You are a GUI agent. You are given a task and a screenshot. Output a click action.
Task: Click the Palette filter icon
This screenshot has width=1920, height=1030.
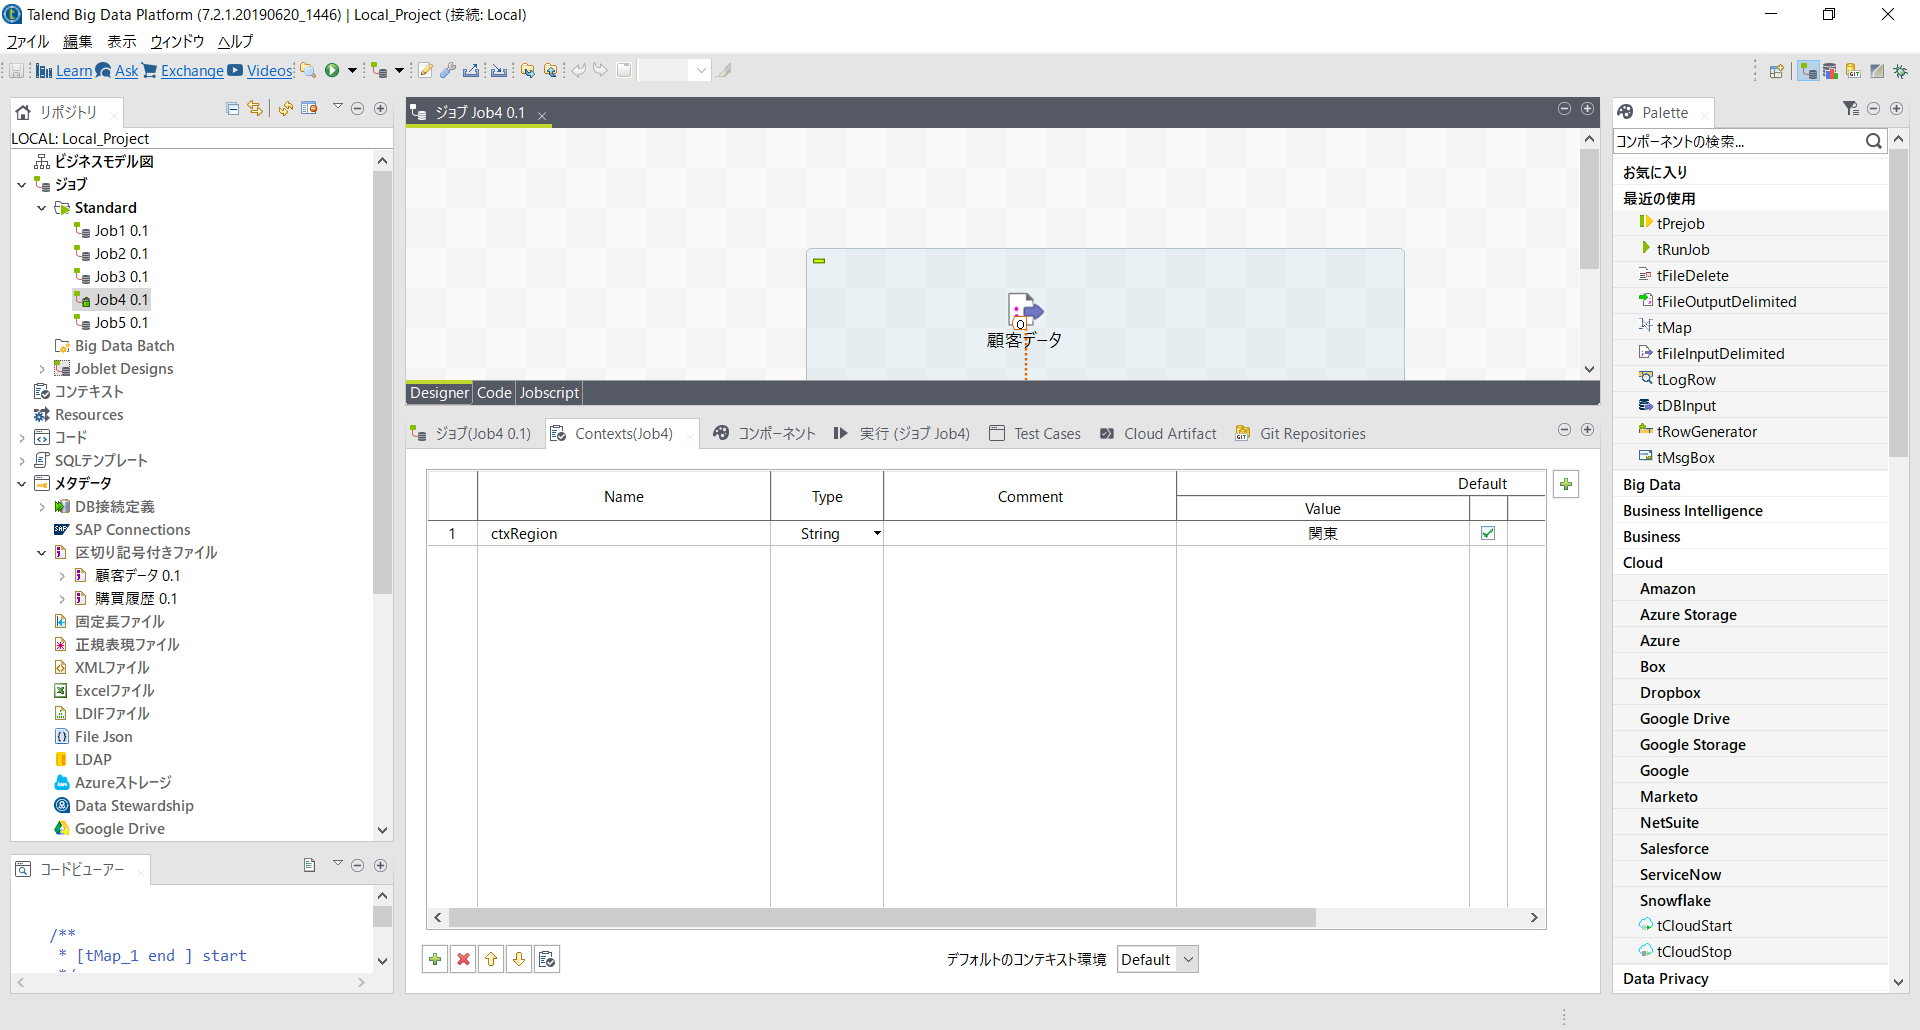pyautogui.click(x=1850, y=108)
